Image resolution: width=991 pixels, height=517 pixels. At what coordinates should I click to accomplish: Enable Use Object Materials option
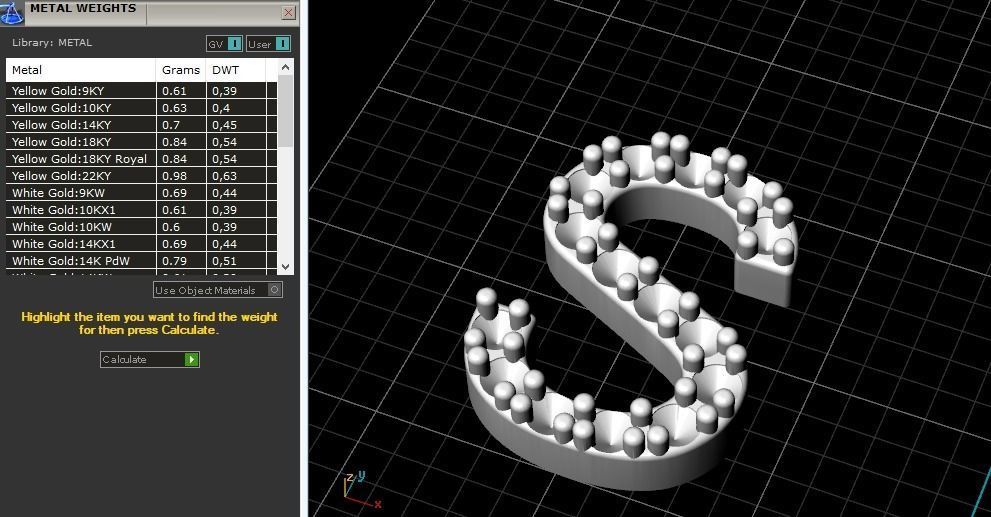pos(218,290)
